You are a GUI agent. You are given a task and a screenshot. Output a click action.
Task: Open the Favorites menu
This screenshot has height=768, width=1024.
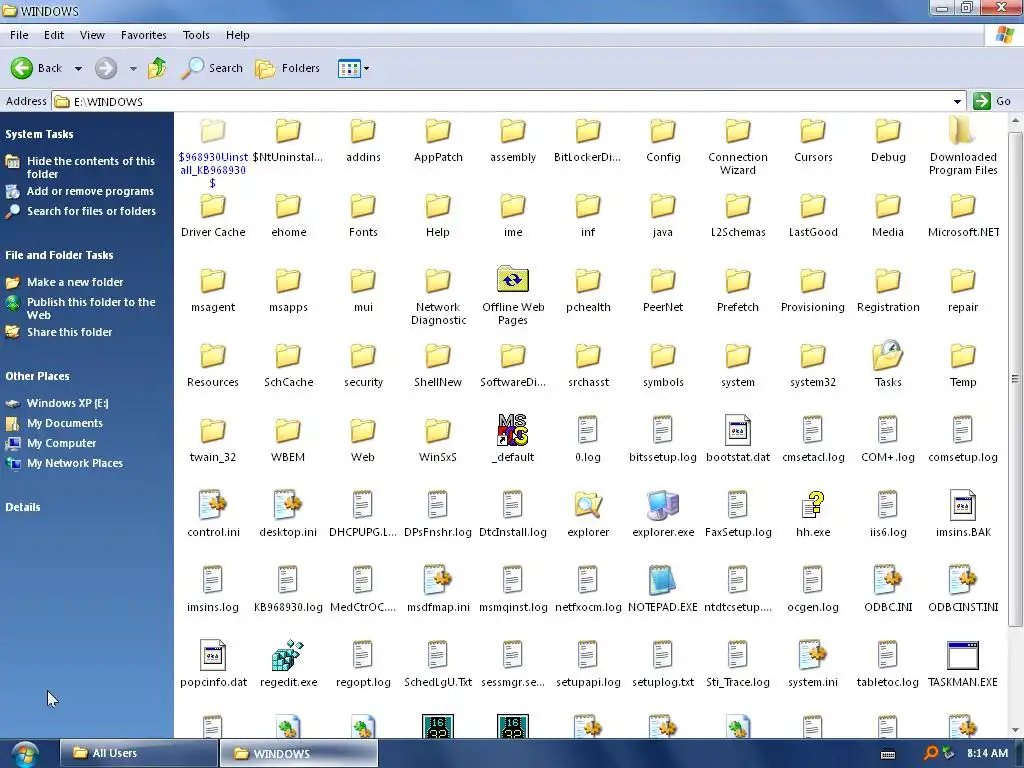coord(144,35)
